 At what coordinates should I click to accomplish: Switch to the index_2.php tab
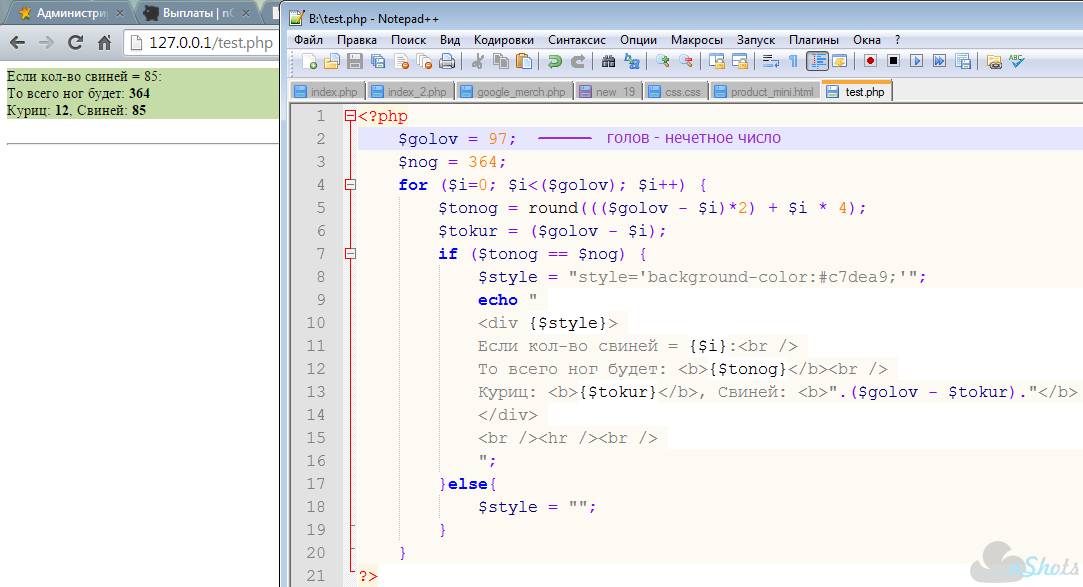(410, 92)
